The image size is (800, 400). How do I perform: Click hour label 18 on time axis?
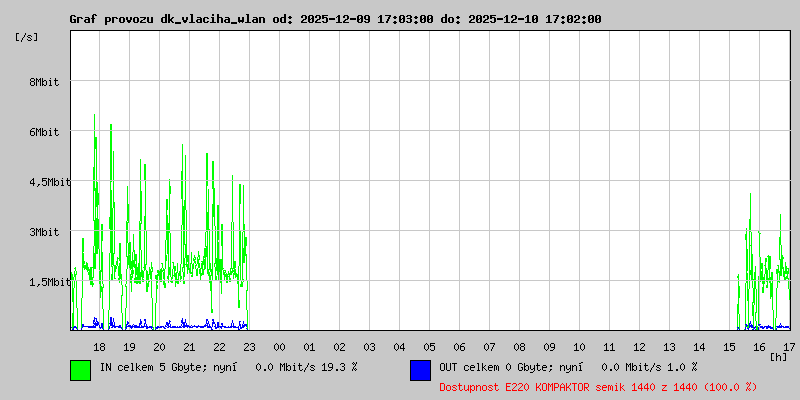click(x=99, y=347)
